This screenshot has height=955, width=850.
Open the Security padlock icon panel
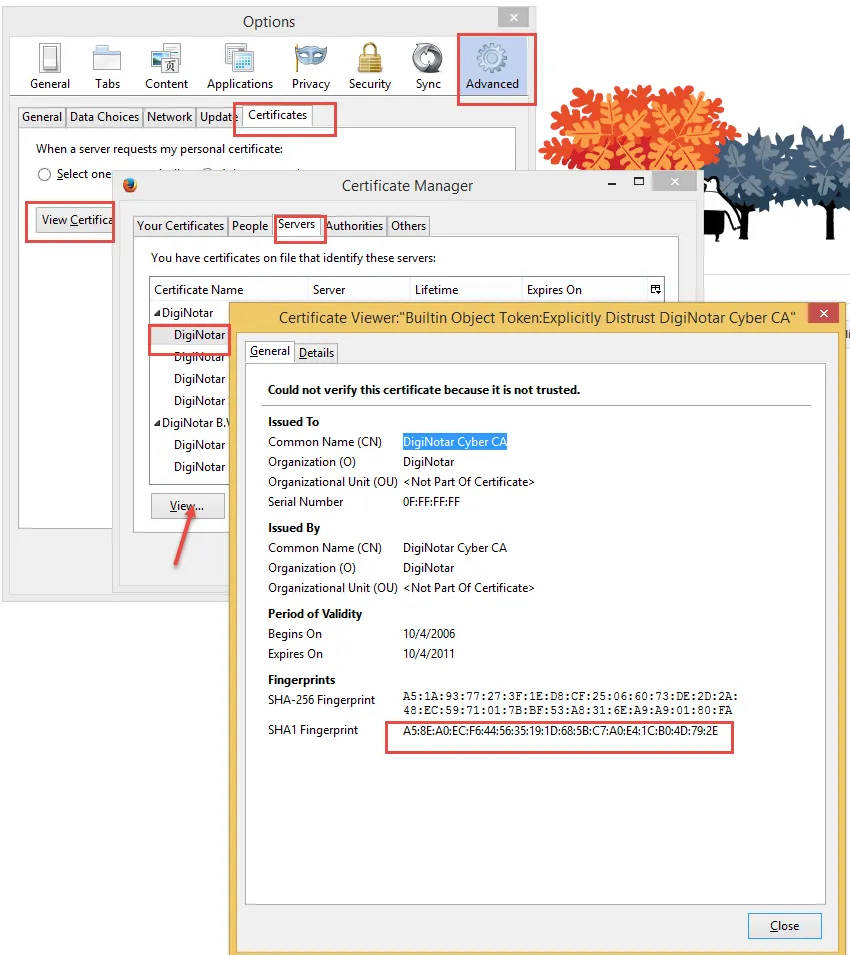[x=370, y=67]
